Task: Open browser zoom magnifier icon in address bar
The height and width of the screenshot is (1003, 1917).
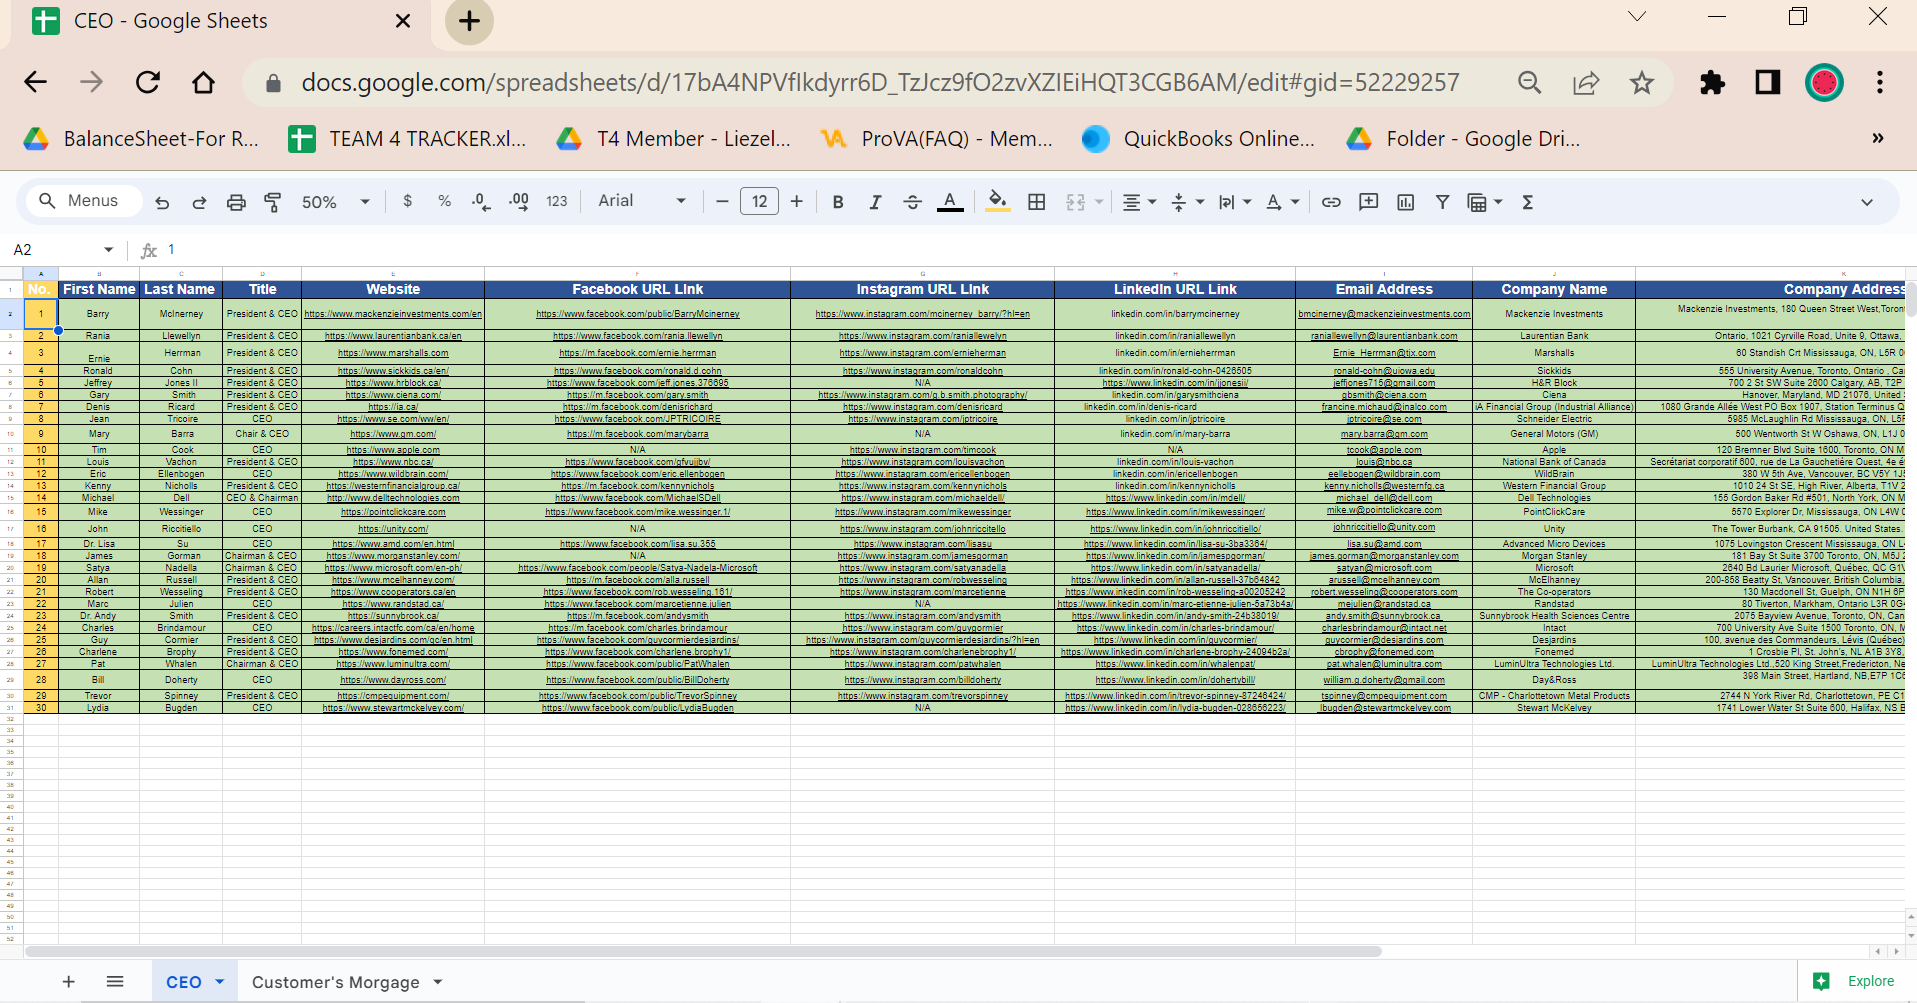Action: tap(1529, 82)
